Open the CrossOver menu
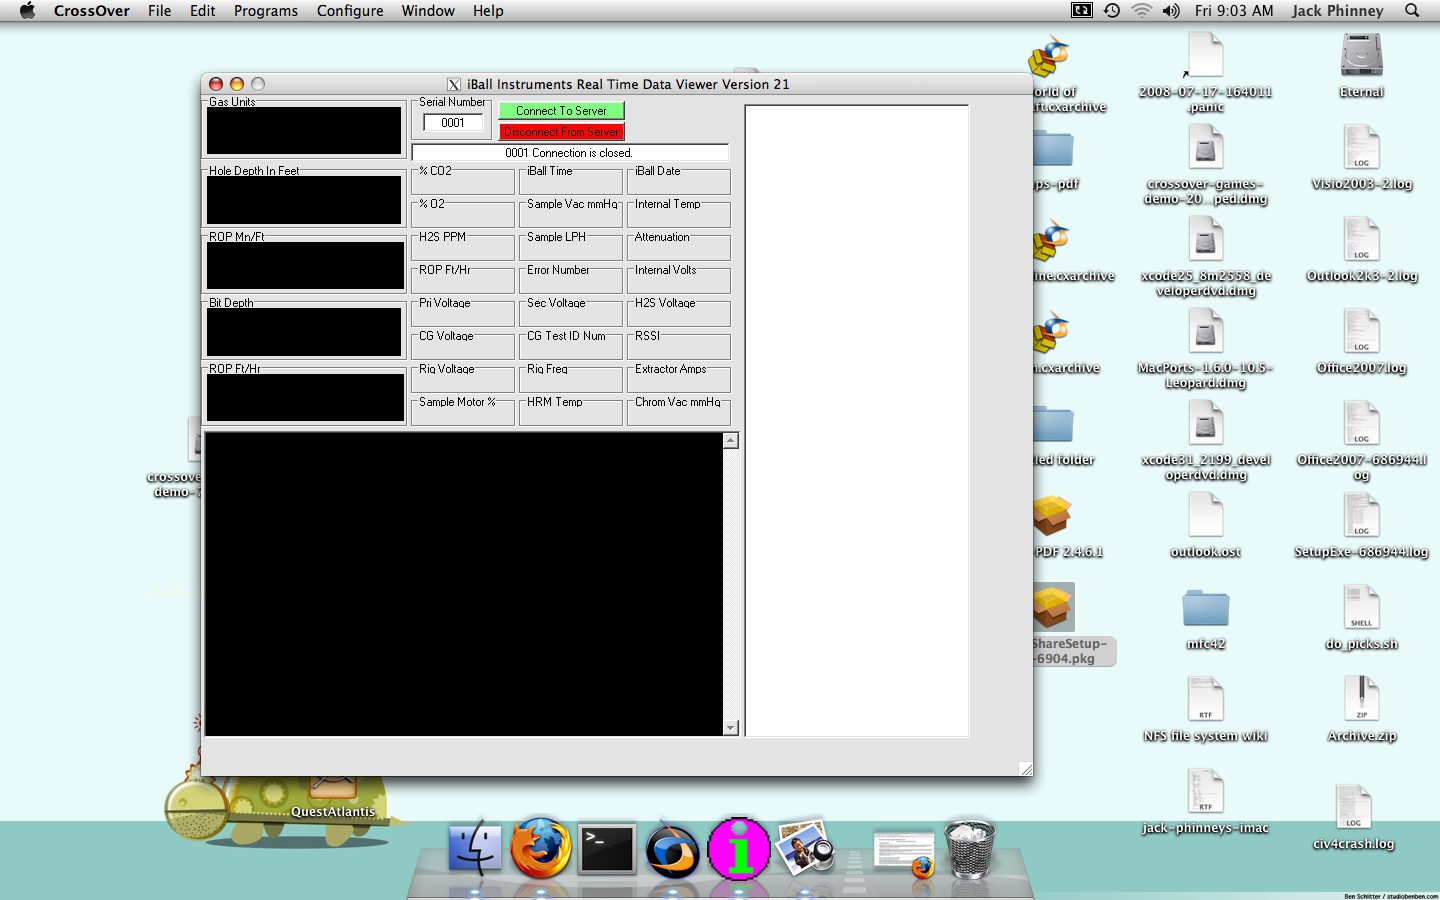This screenshot has height=900, width=1440. pos(92,11)
